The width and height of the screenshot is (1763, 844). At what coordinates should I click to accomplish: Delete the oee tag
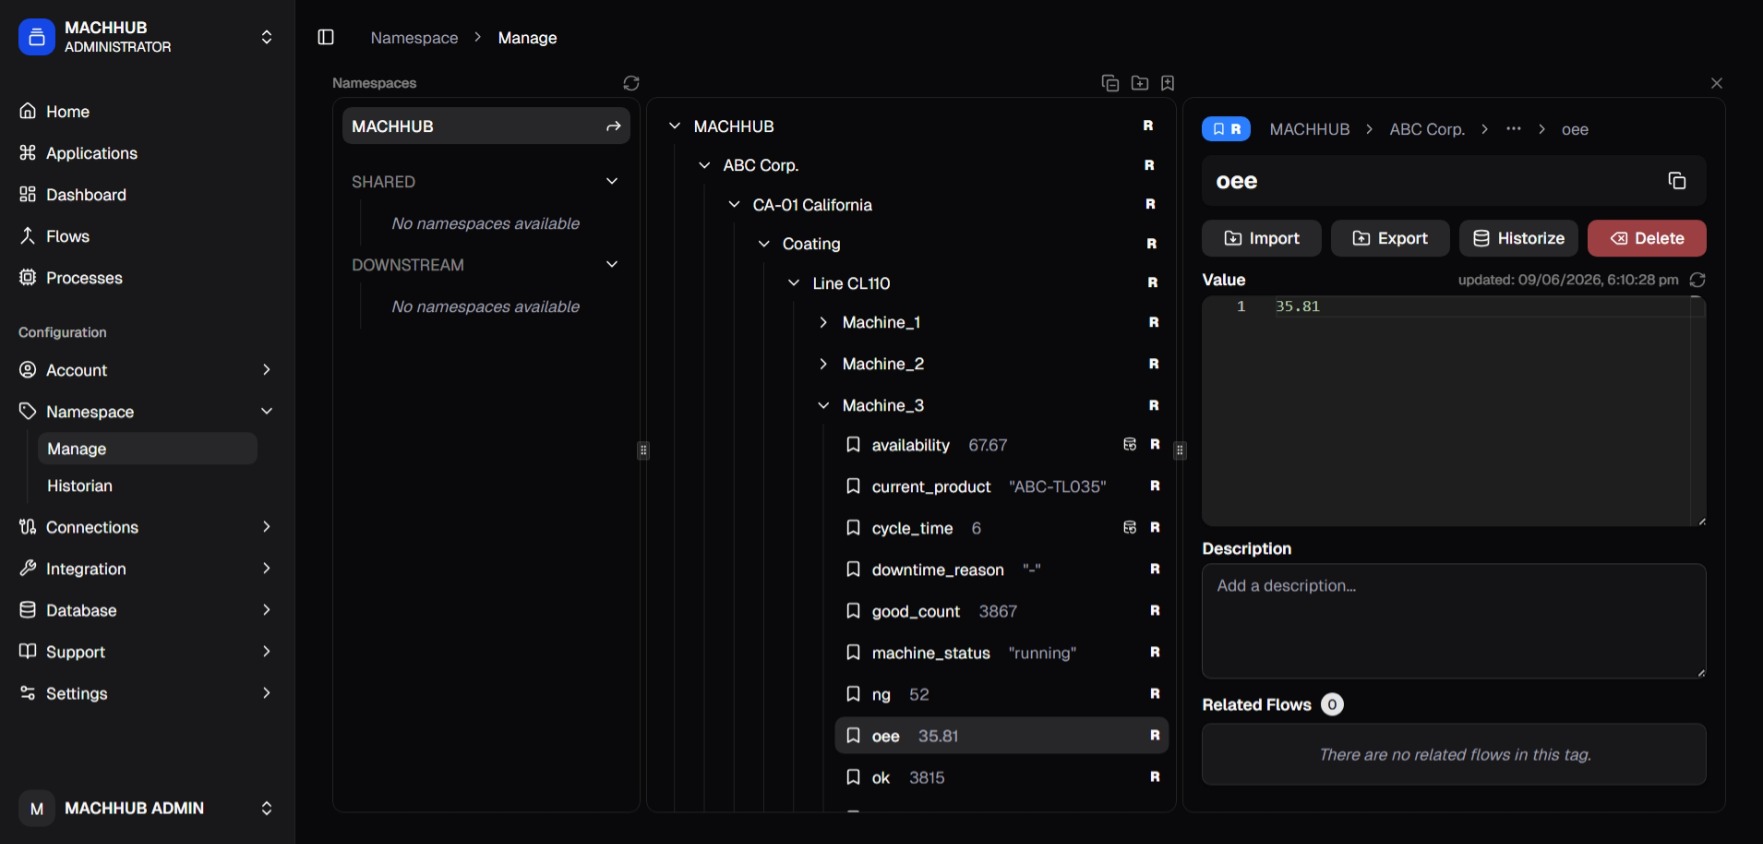click(x=1647, y=238)
